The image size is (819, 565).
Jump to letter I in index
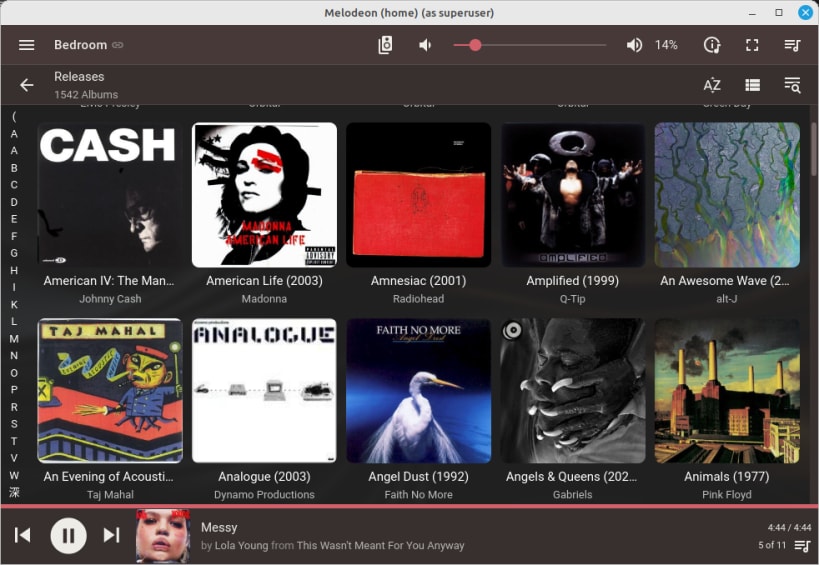[14, 287]
